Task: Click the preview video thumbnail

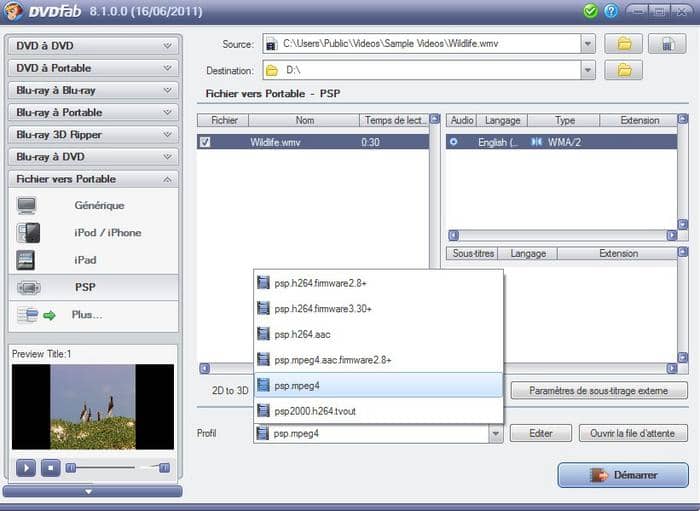Action: click(93, 407)
